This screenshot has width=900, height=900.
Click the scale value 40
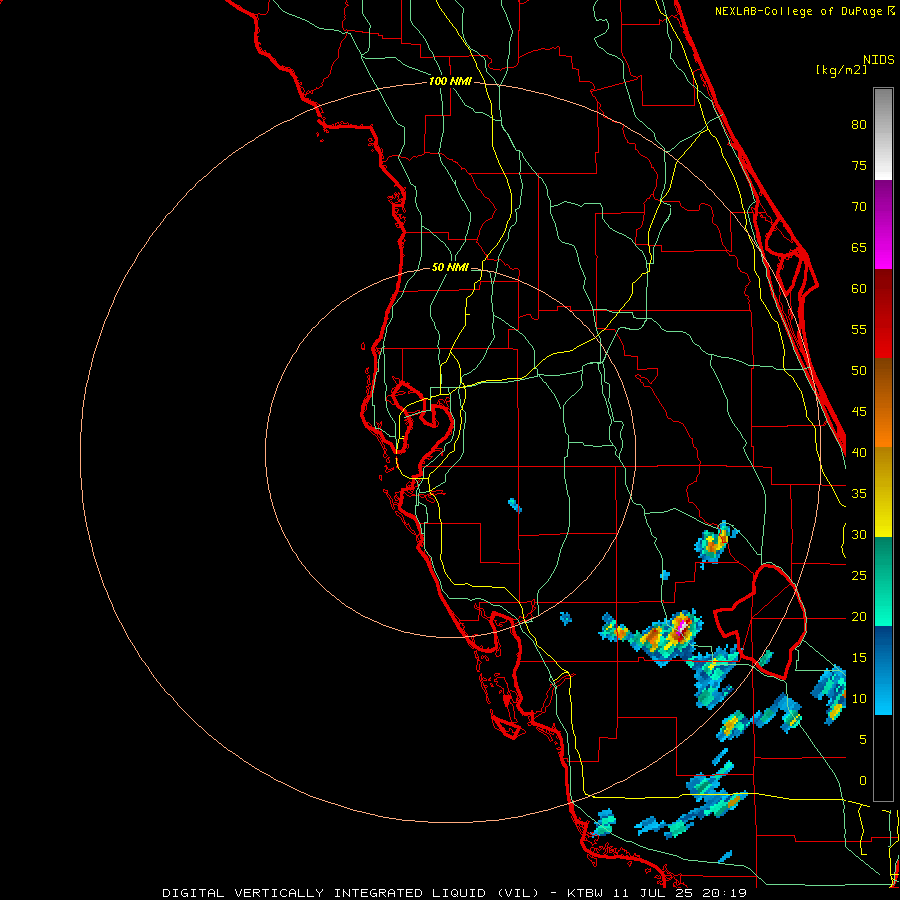(859, 453)
